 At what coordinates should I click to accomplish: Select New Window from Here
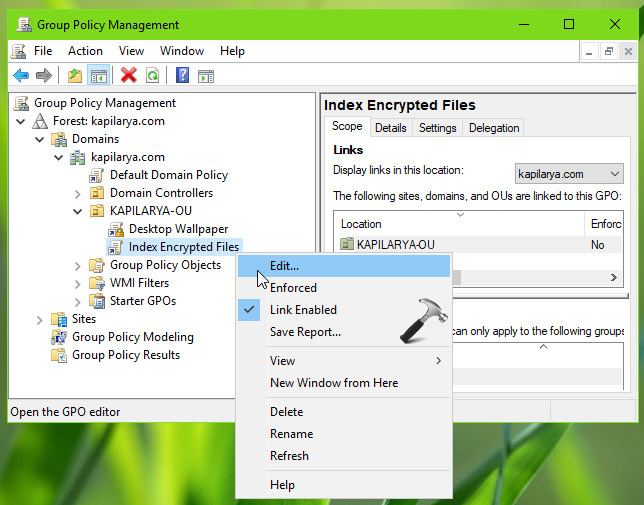click(344, 383)
